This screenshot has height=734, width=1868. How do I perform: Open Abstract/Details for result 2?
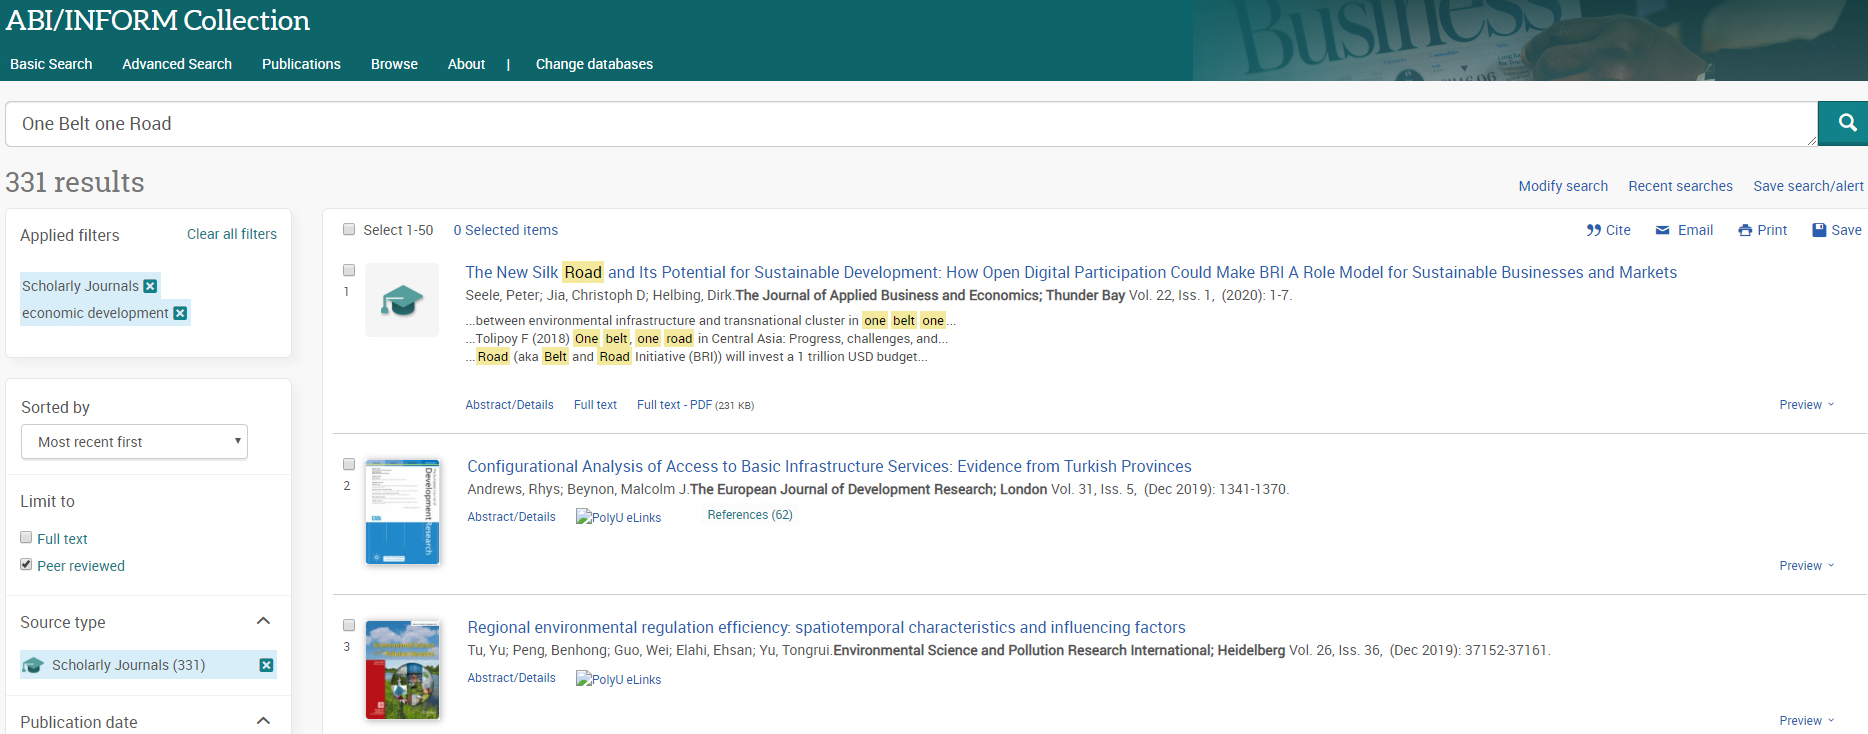pos(511,517)
